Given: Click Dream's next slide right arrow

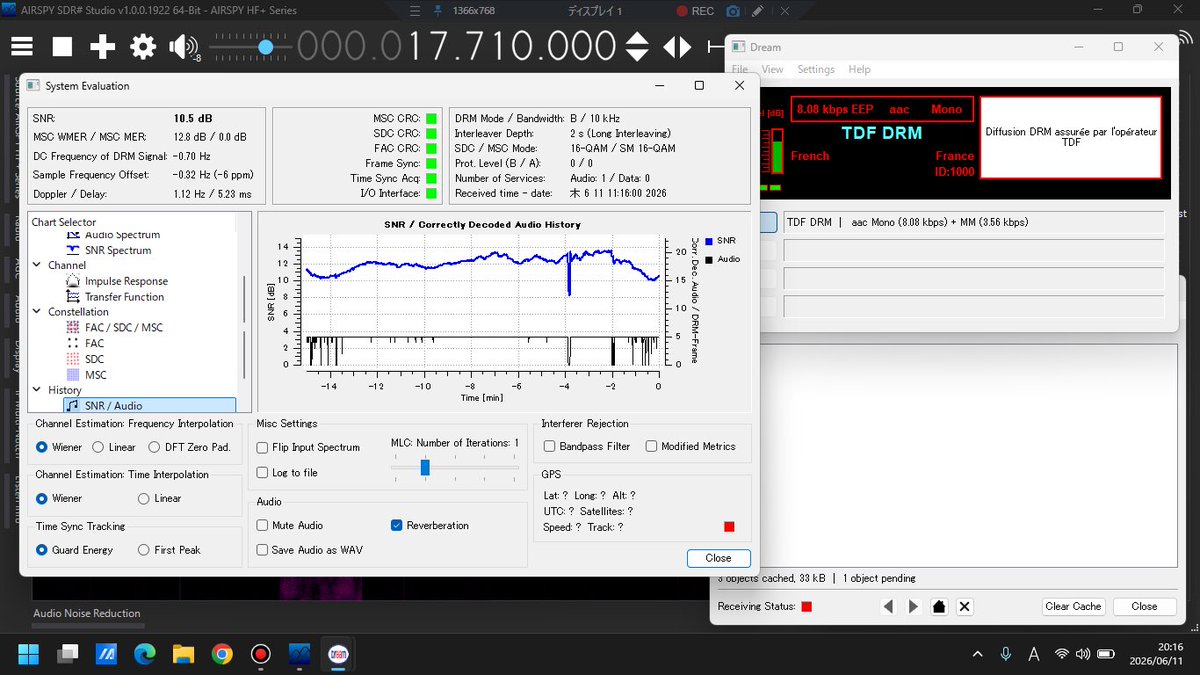Looking at the screenshot, I should [913, 606].
